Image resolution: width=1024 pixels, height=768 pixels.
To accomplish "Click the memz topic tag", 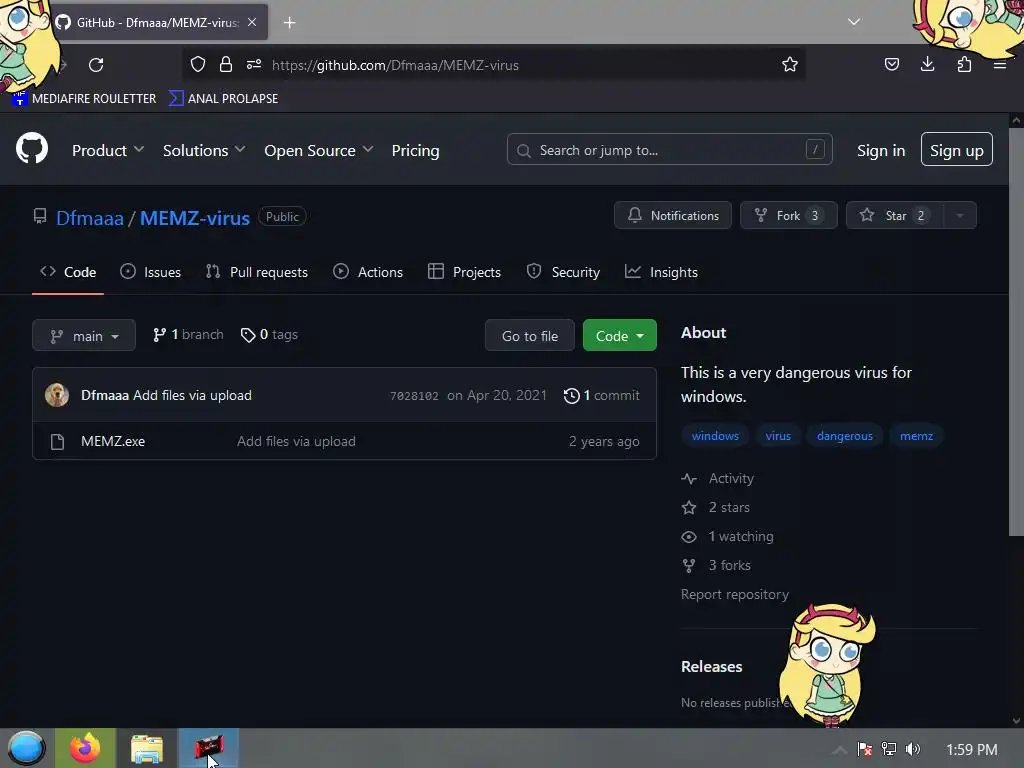I will point(916,436).
